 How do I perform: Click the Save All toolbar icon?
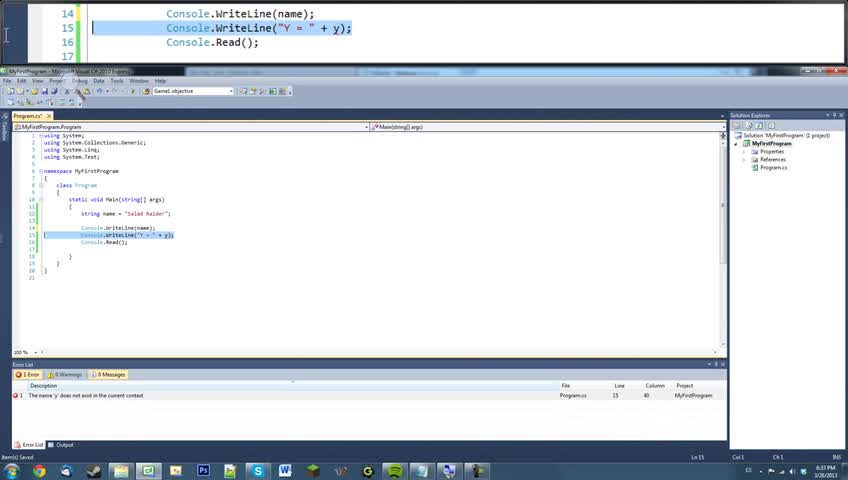click(x=54, y=91)
